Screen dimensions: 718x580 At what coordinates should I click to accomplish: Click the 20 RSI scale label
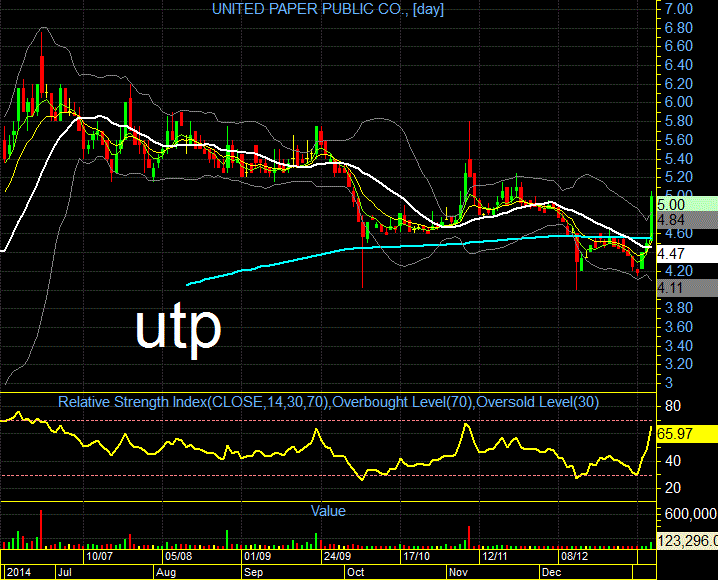[x=673, y=488]
